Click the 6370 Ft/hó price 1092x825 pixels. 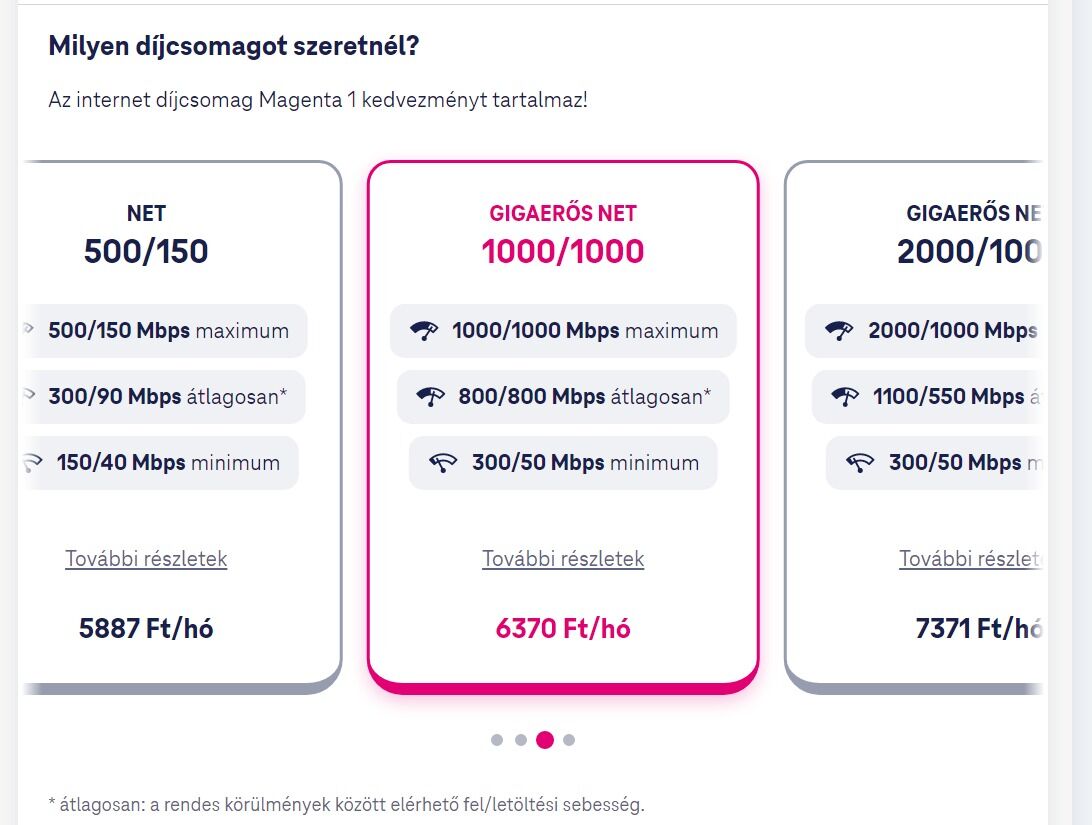563,629
